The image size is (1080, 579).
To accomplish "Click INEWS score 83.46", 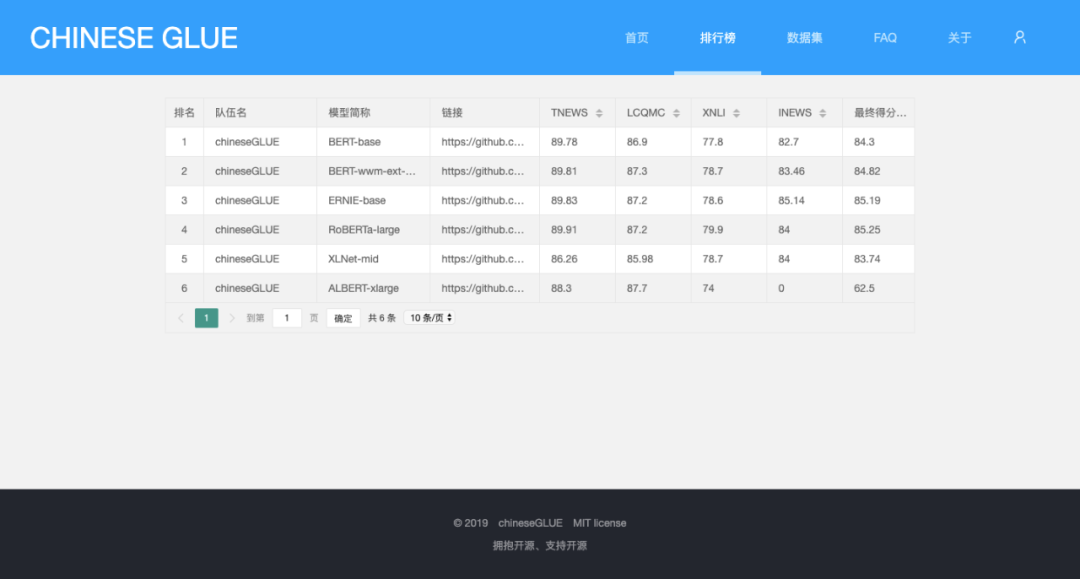I will [x=791, y=171].
